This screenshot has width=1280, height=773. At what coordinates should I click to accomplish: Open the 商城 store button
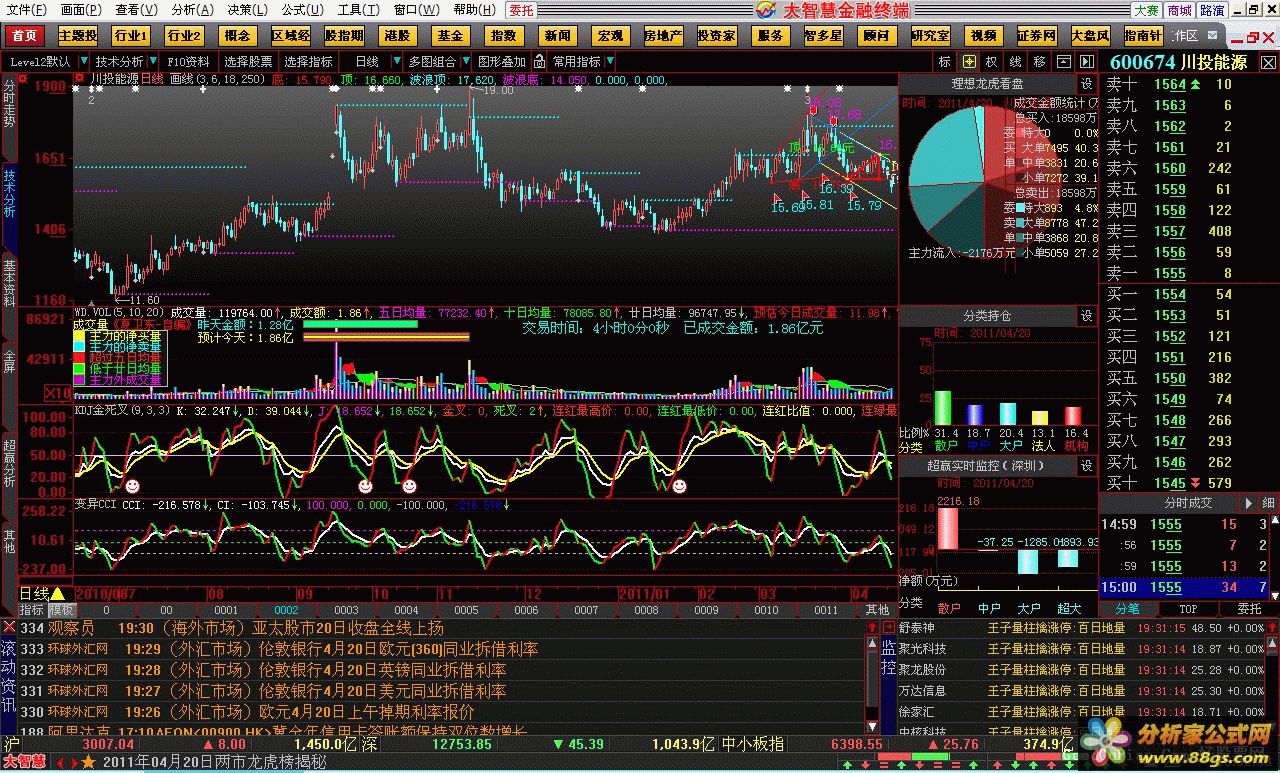pyautogui.click(x=1179, y=10)
